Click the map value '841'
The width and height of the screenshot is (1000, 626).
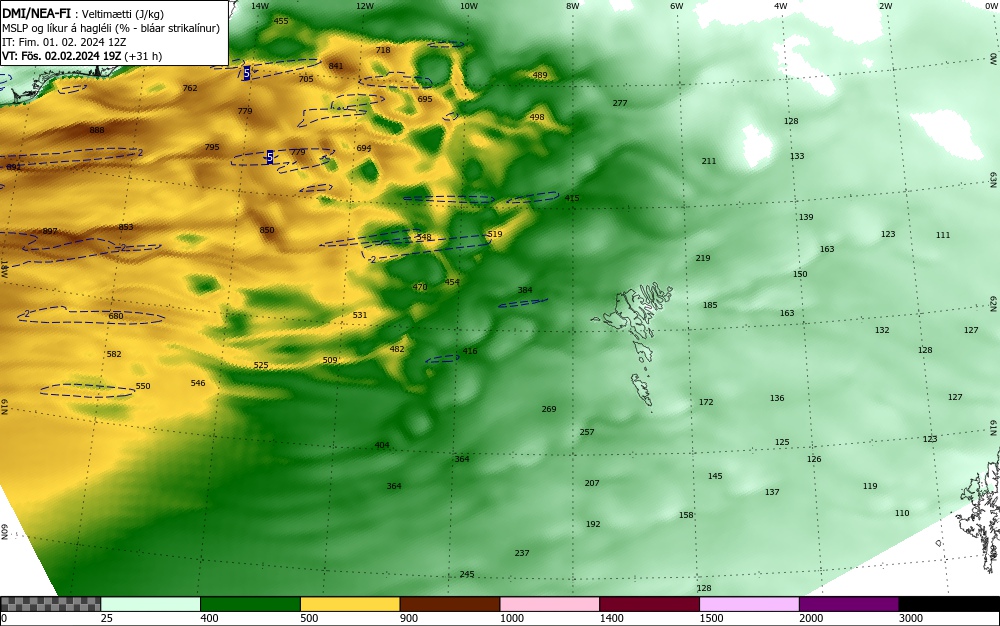(x=336, y=66)
